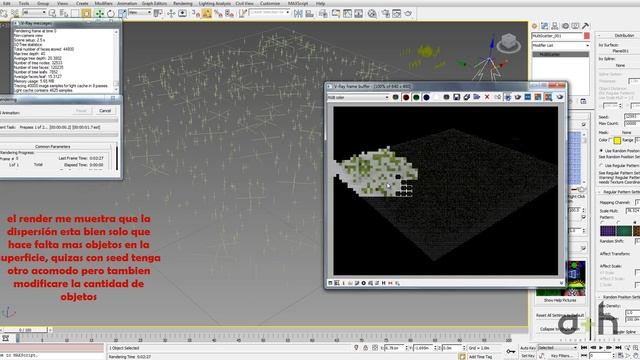Click the Key Filters button

click(562, 356)
